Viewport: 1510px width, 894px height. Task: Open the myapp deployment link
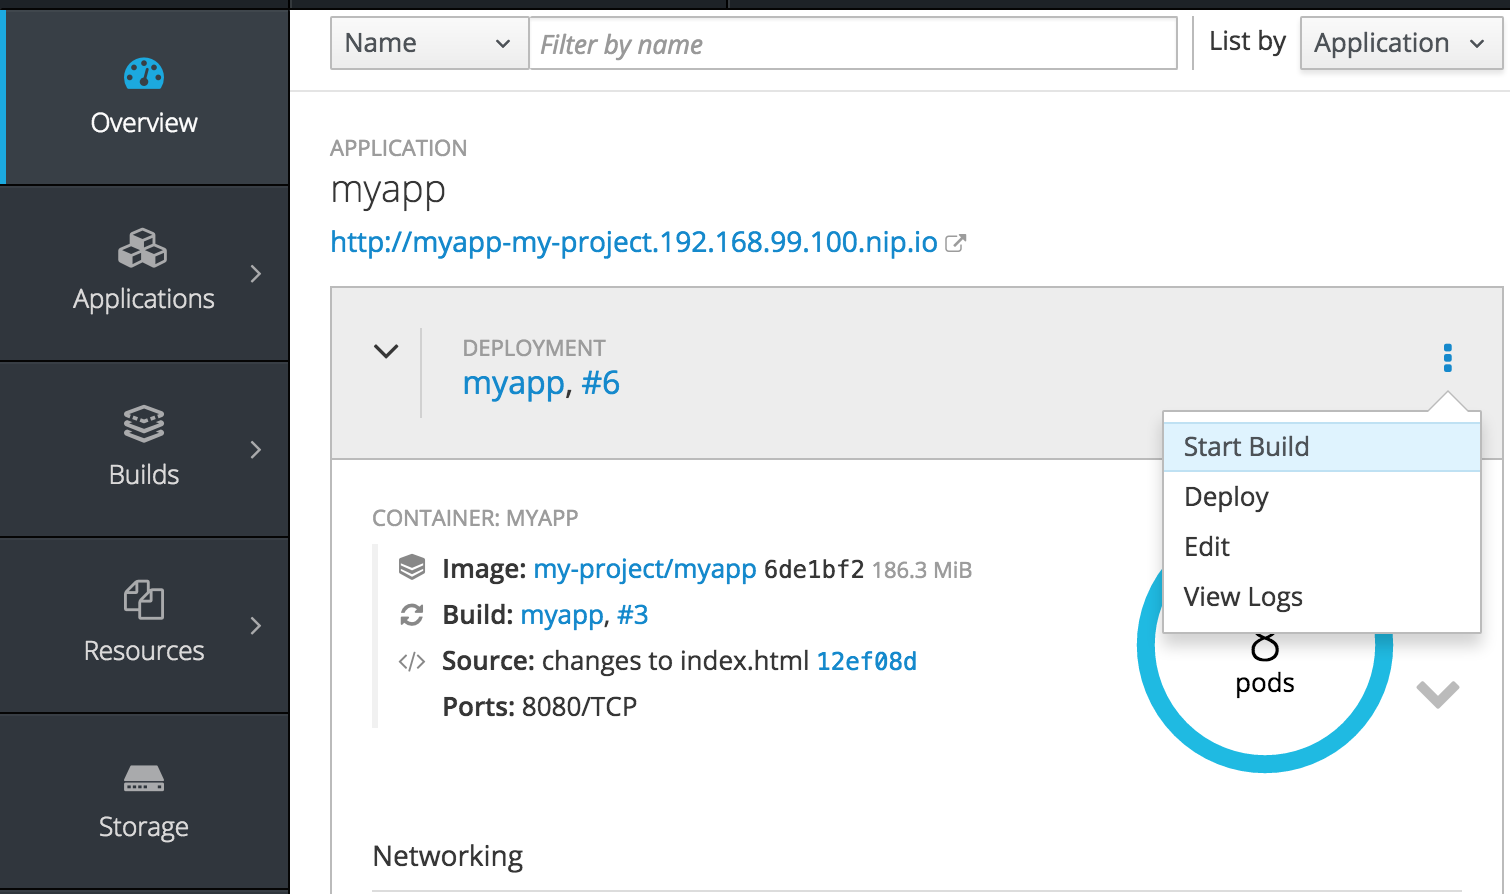coord(514,384)
